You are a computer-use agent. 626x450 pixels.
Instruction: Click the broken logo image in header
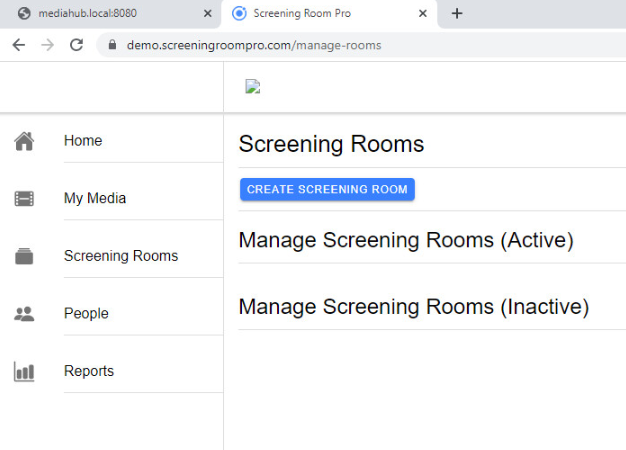tap(253, 87)
